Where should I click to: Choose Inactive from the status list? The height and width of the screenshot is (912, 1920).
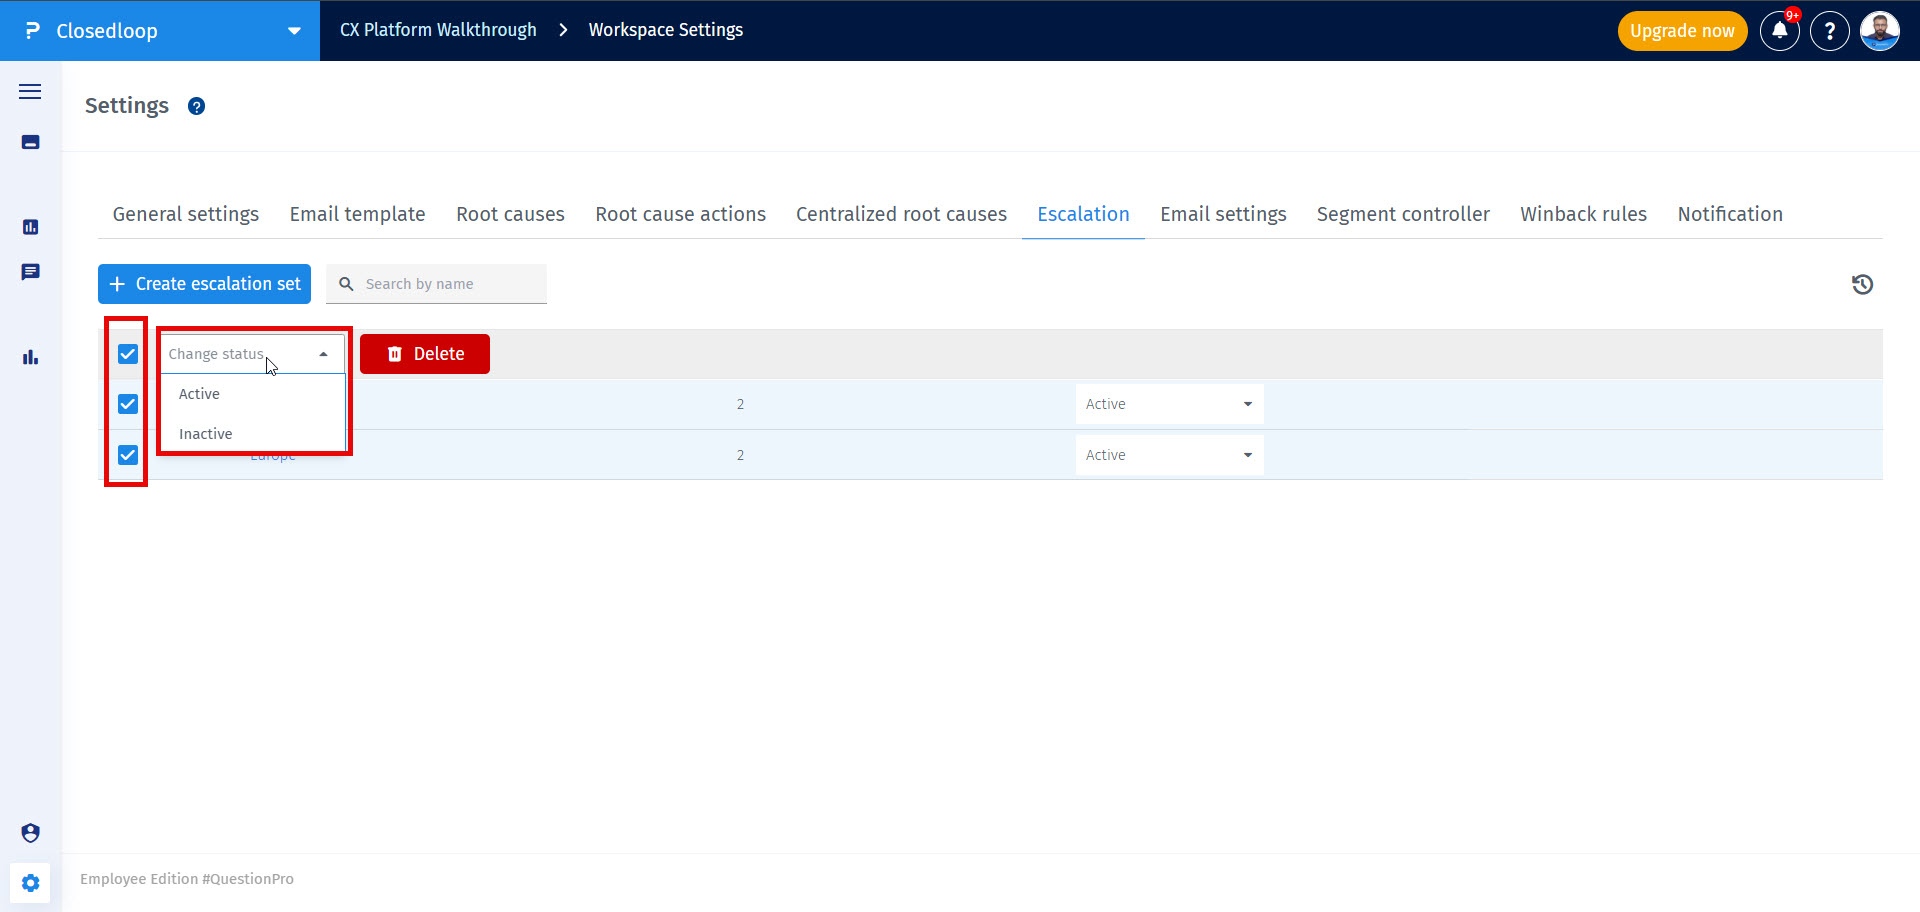(206, 434)
